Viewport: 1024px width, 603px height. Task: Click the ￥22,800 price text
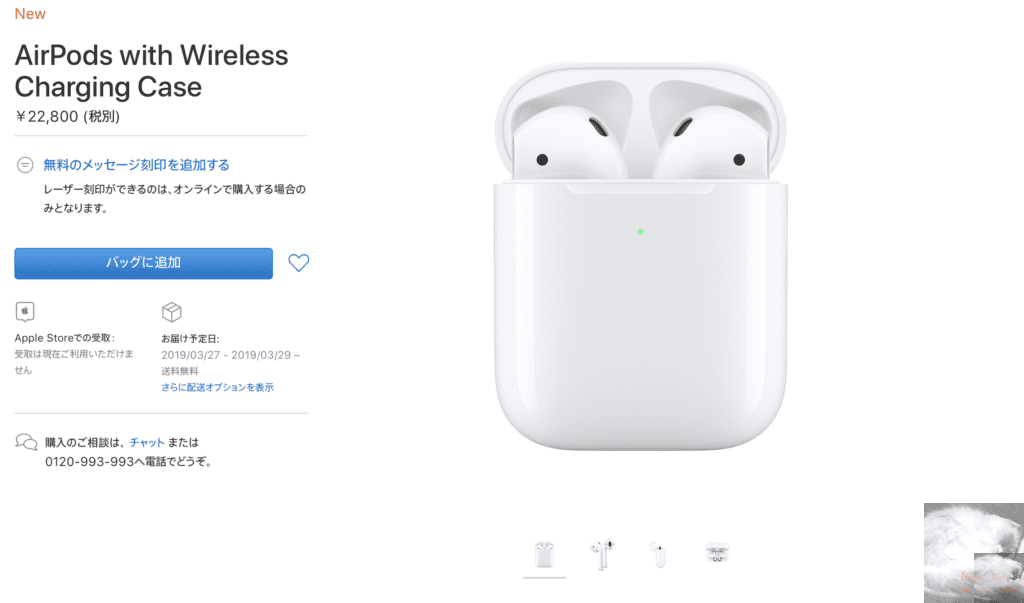[x=67, y=116]
